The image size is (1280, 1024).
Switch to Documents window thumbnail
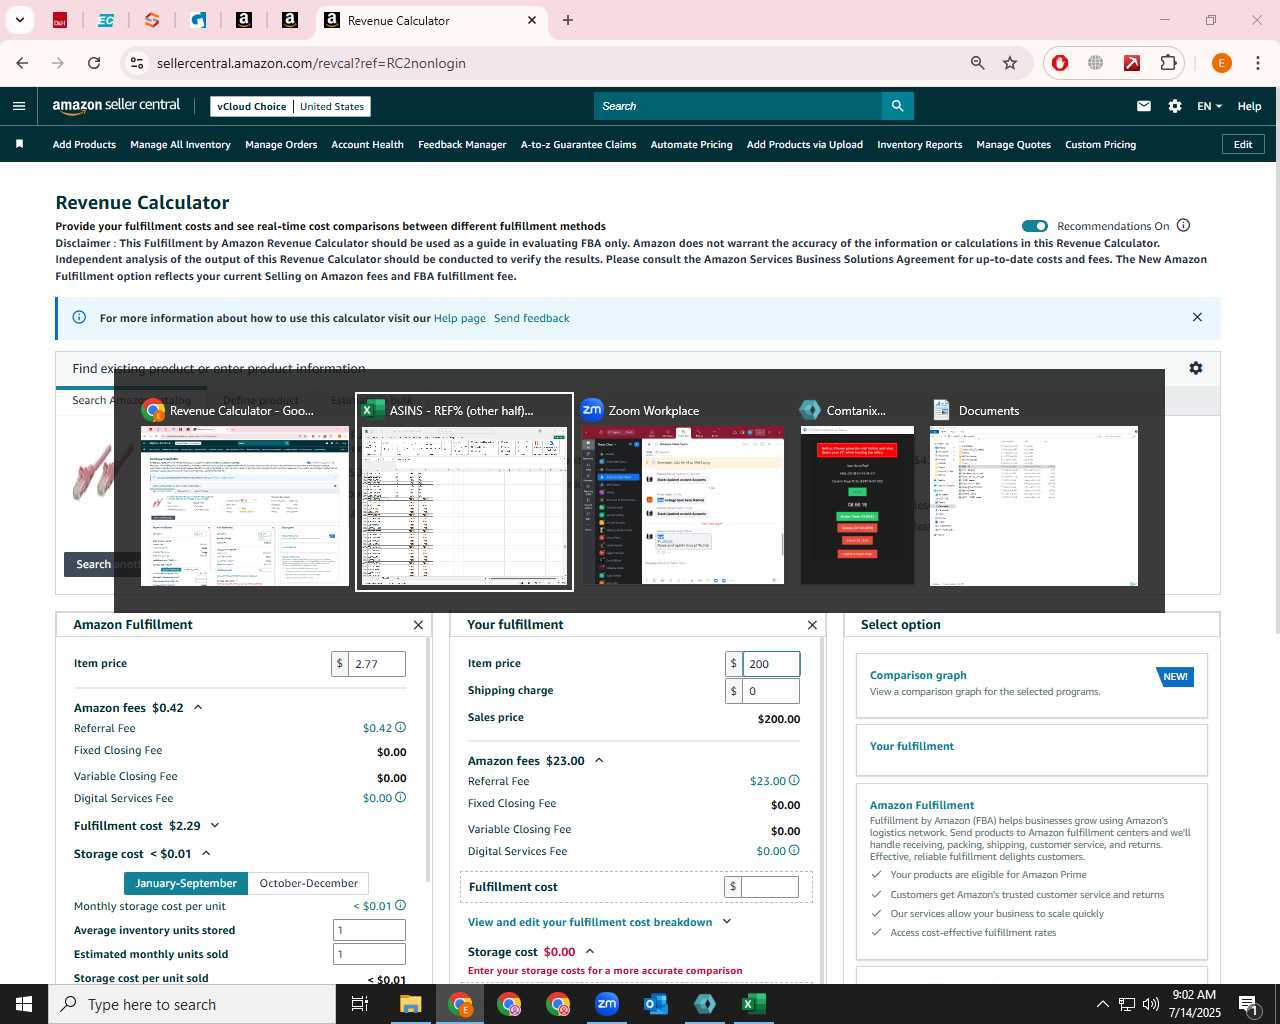(x=1034, y=492)
